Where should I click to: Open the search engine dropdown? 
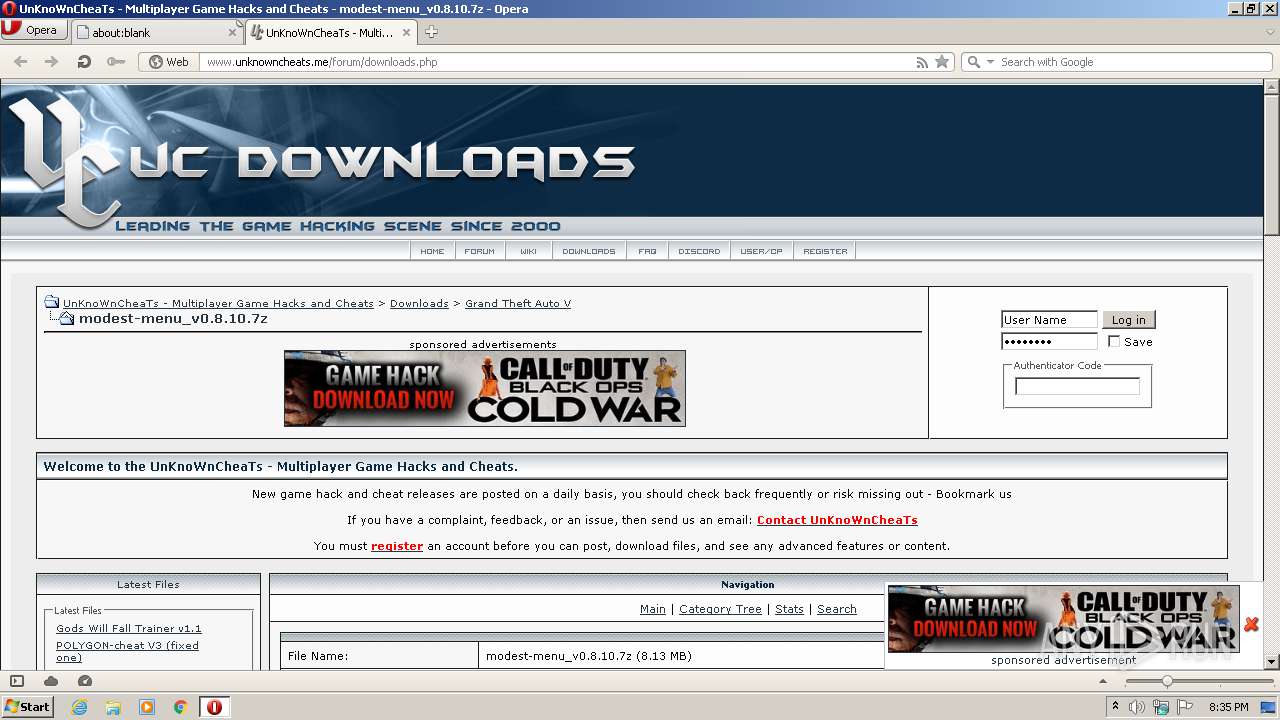(x=980, y=62)
